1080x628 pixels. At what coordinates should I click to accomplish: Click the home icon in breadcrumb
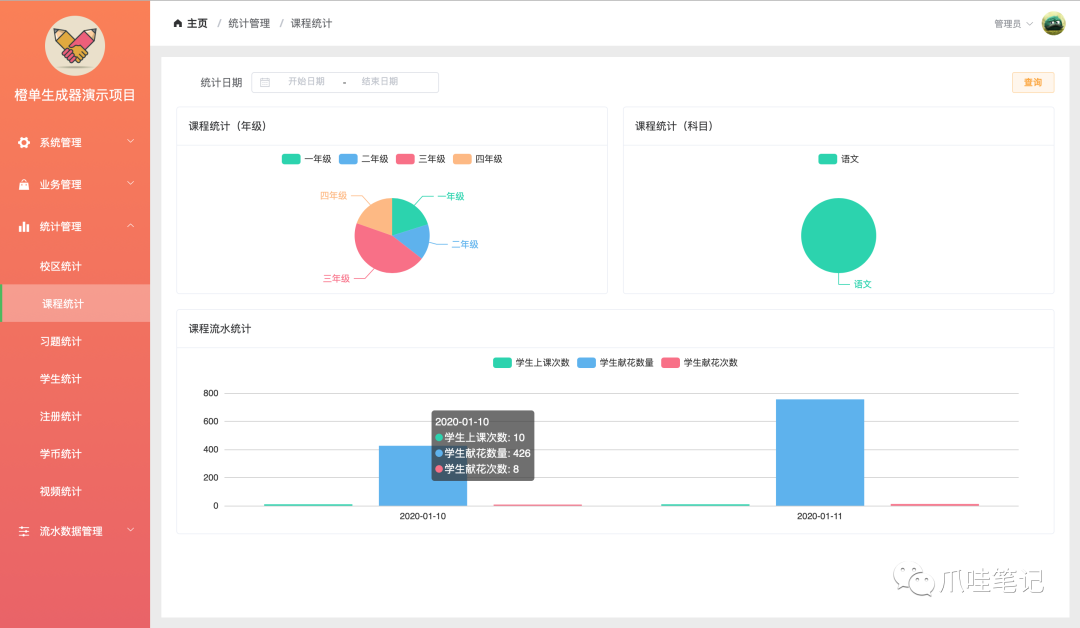tap(178, 23)
